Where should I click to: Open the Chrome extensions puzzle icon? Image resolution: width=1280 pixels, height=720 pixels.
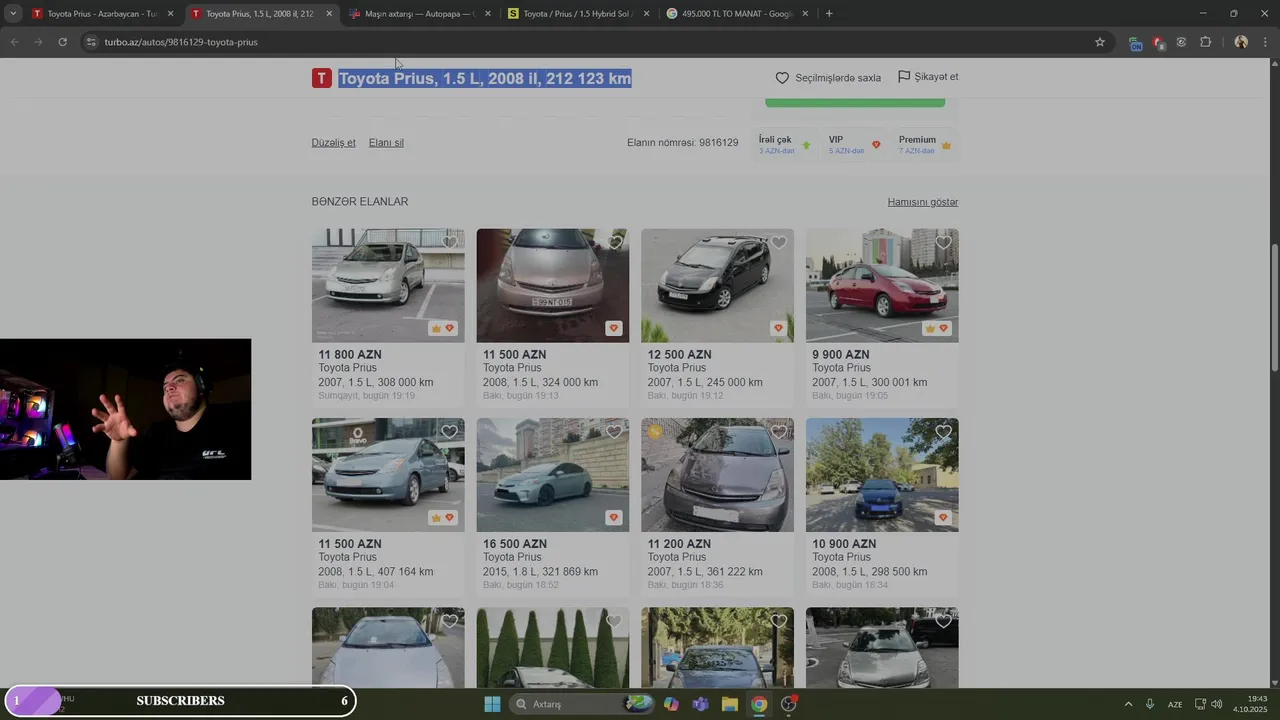[x=1205, y=42]
